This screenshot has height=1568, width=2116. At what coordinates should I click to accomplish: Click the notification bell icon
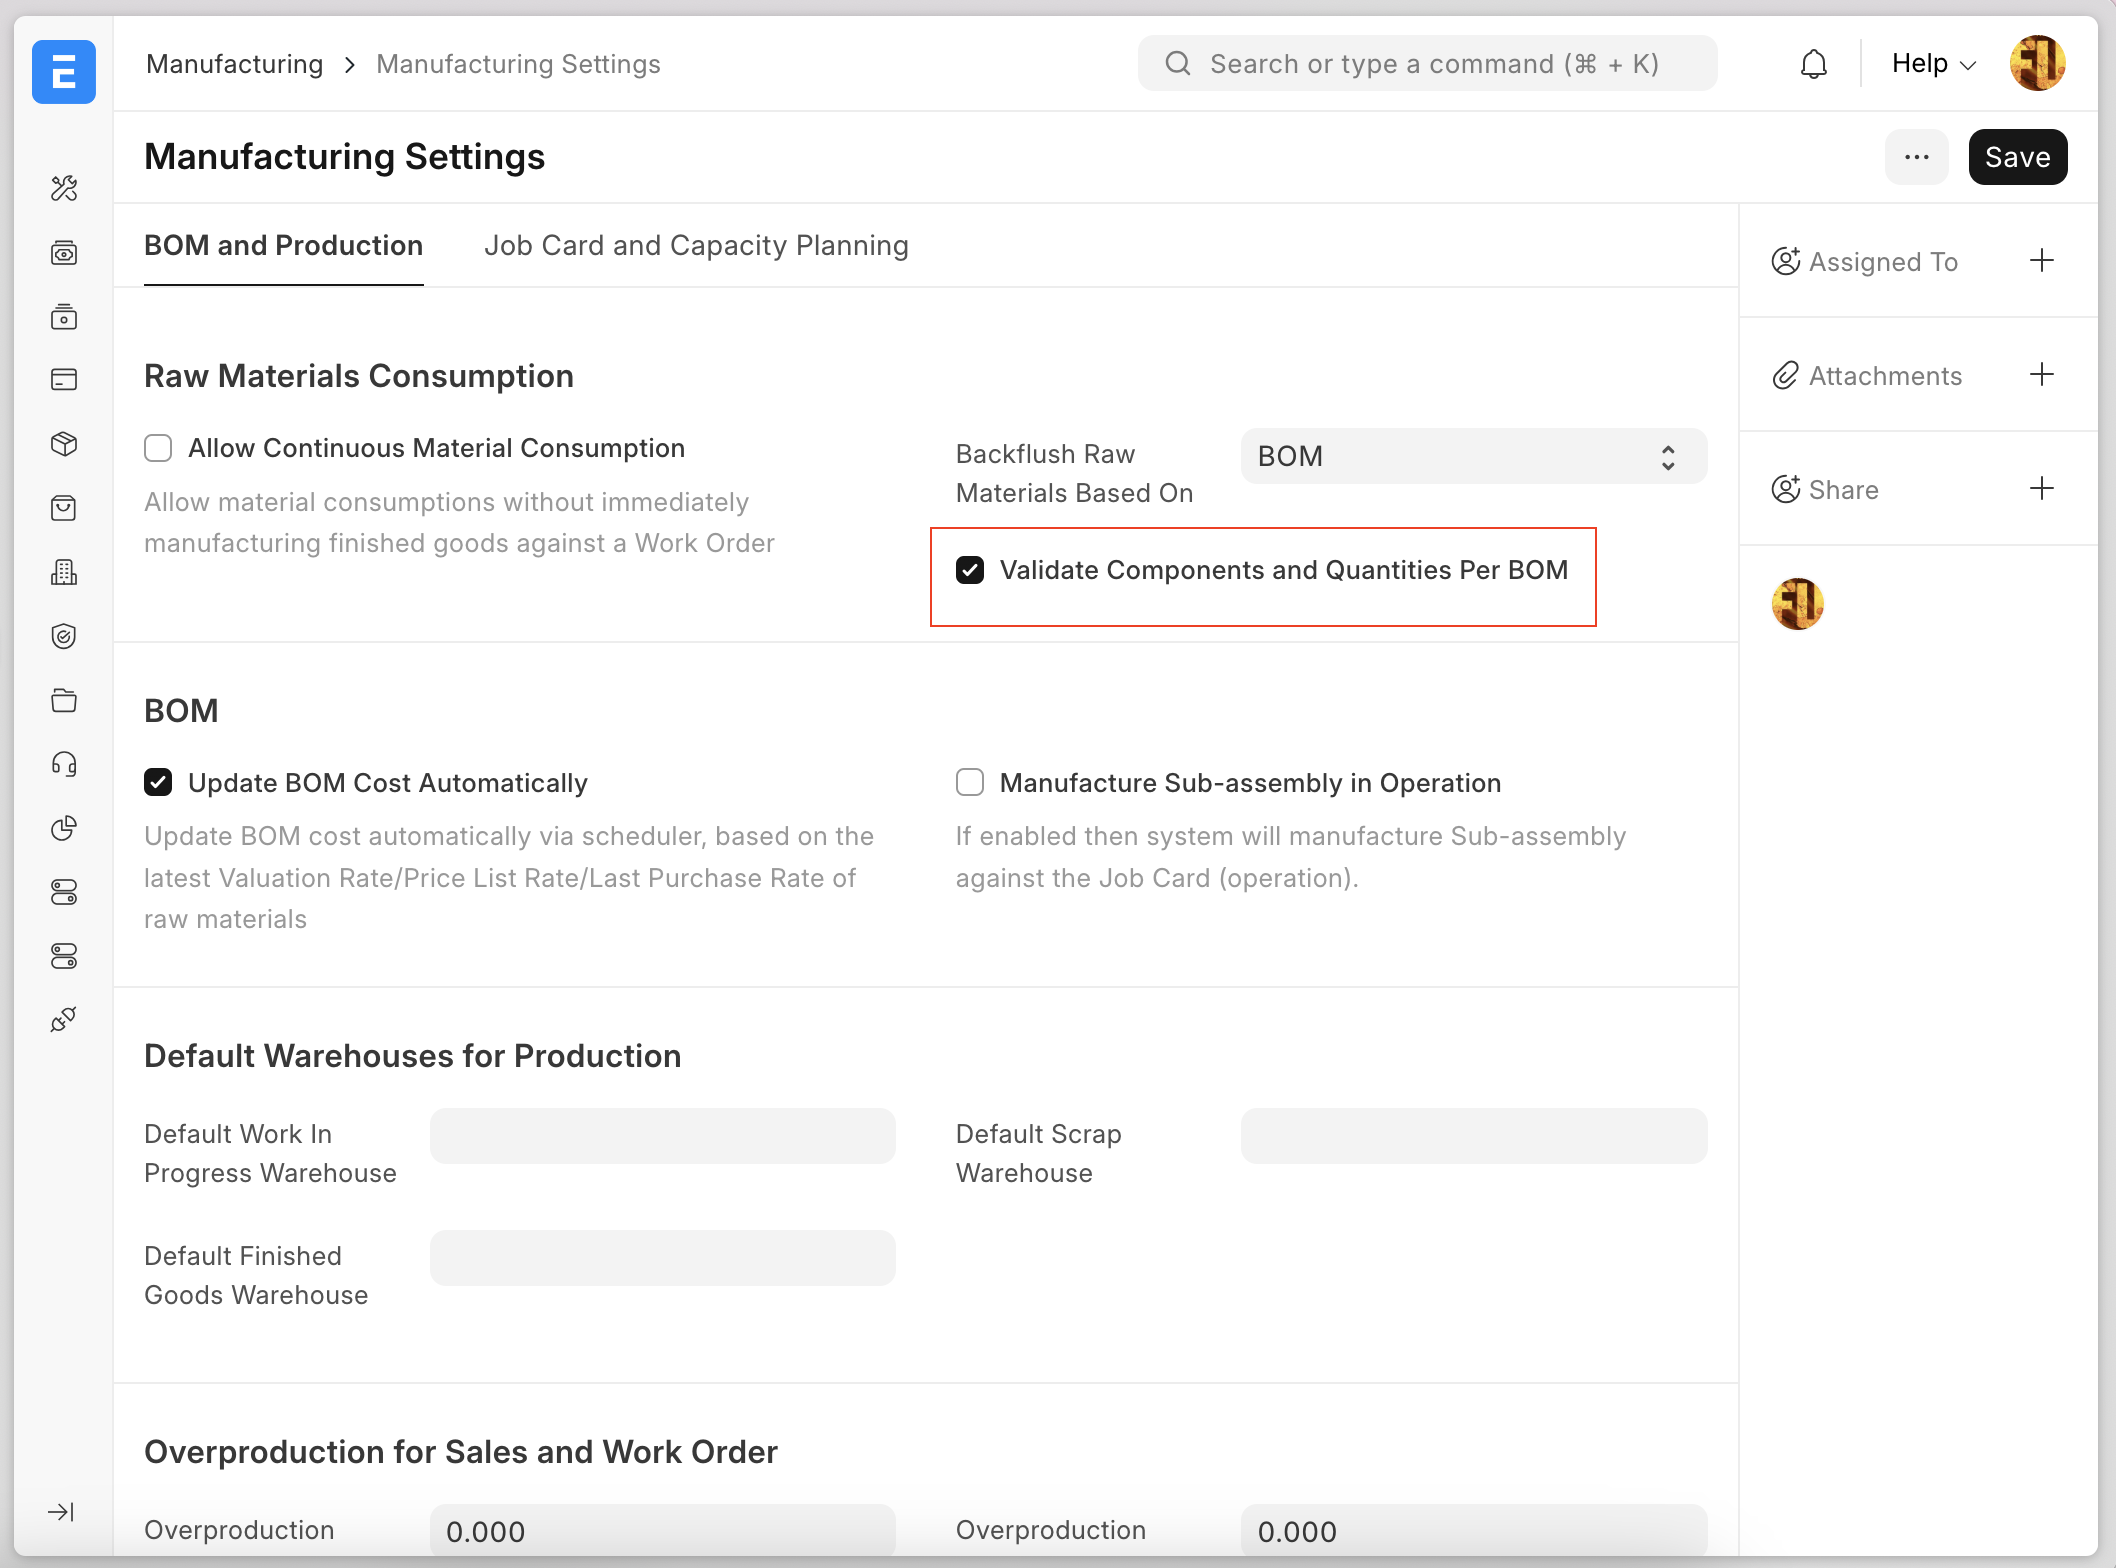(1813, 64)
